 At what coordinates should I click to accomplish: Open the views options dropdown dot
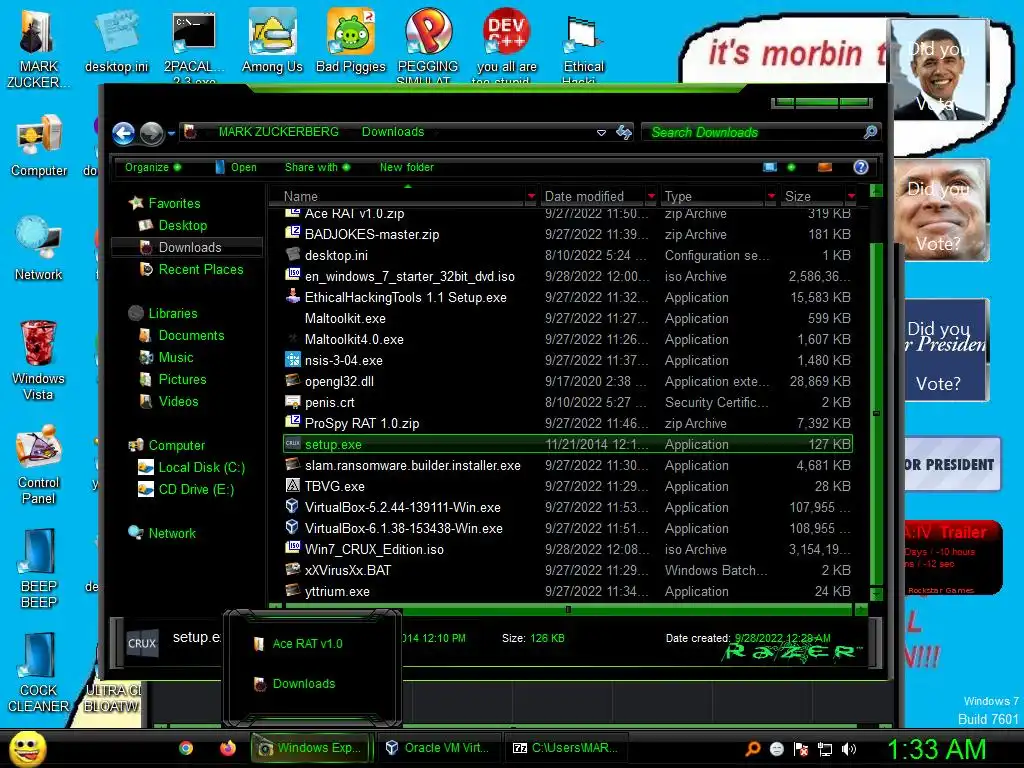click(792, 167)
